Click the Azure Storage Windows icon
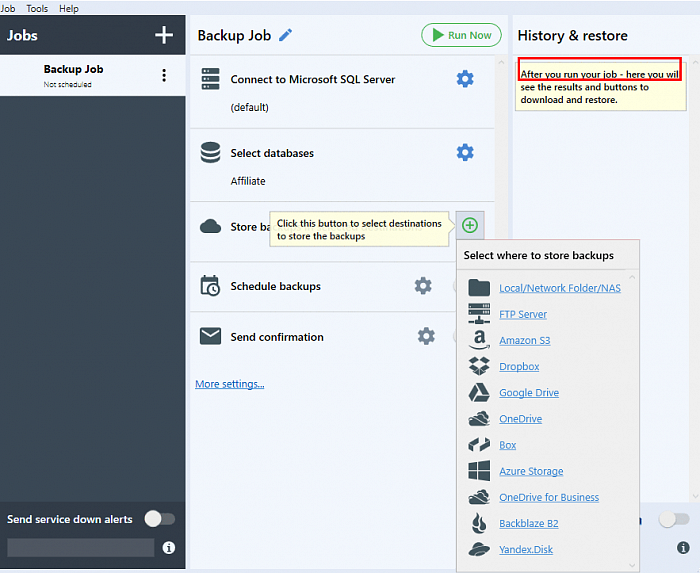 coord(479,471)
